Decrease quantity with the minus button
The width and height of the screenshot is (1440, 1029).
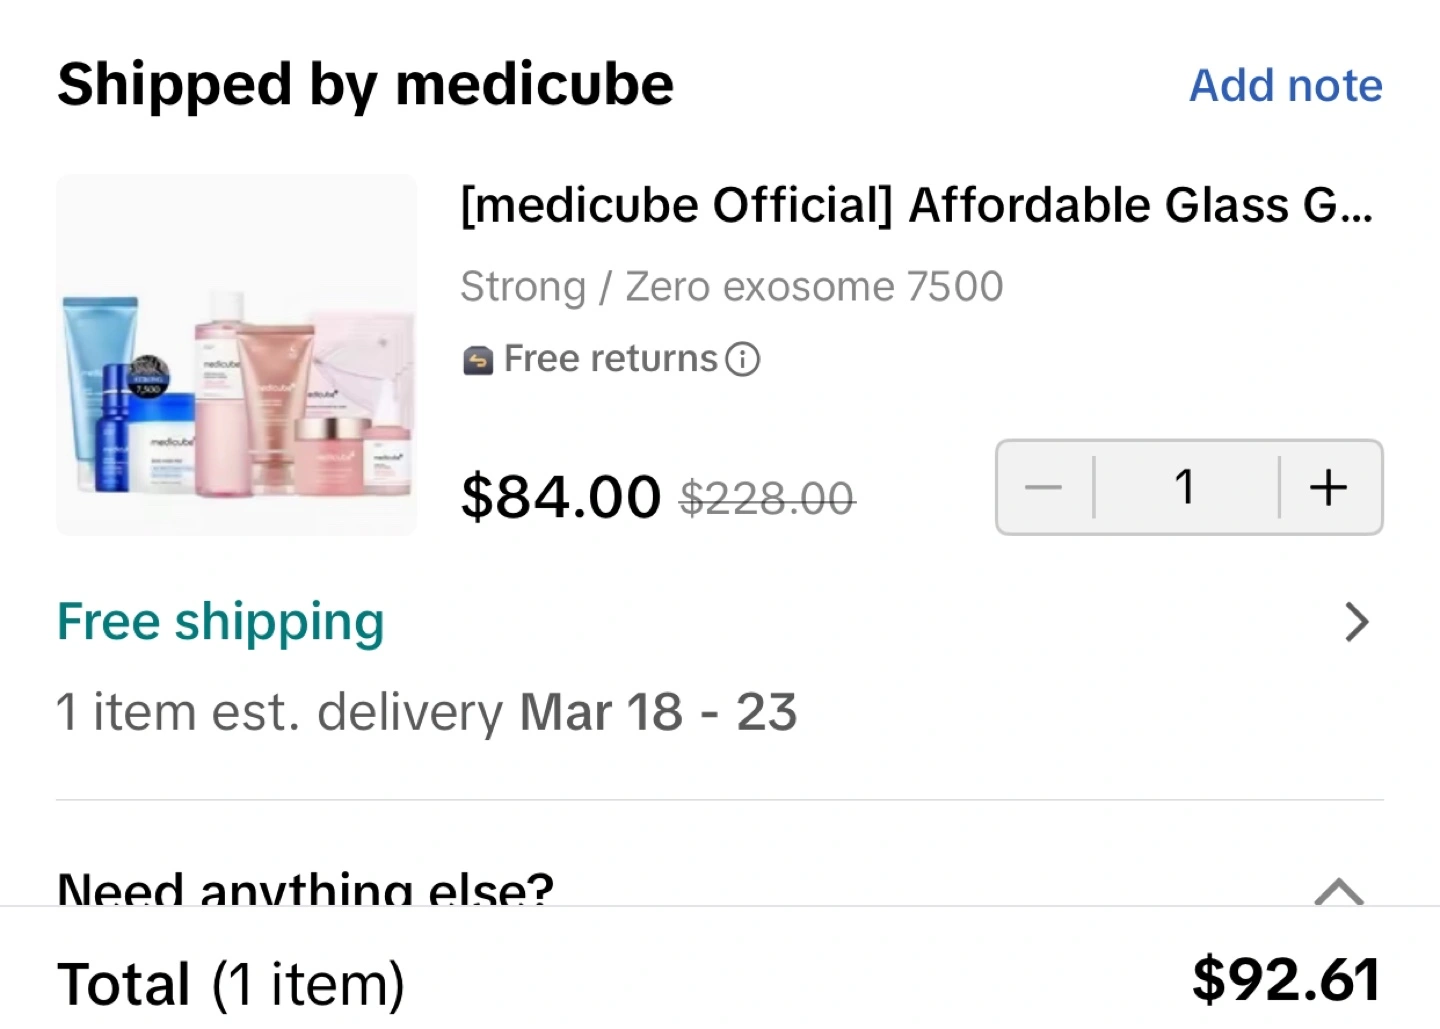[x=1043, y=488]
